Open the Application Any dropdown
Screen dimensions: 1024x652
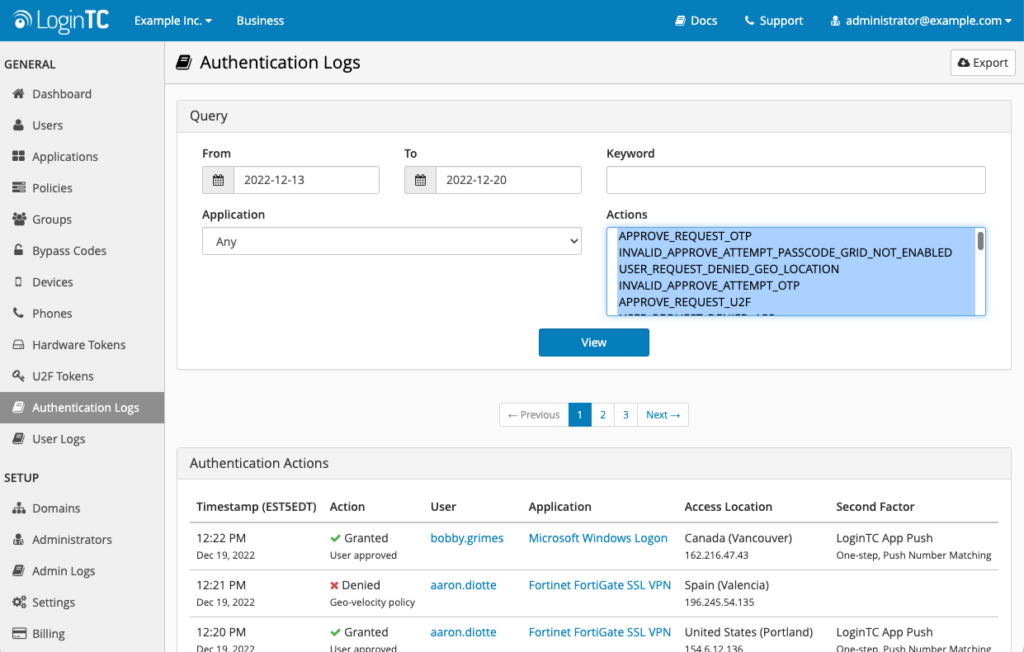click(x=392, y=241)
